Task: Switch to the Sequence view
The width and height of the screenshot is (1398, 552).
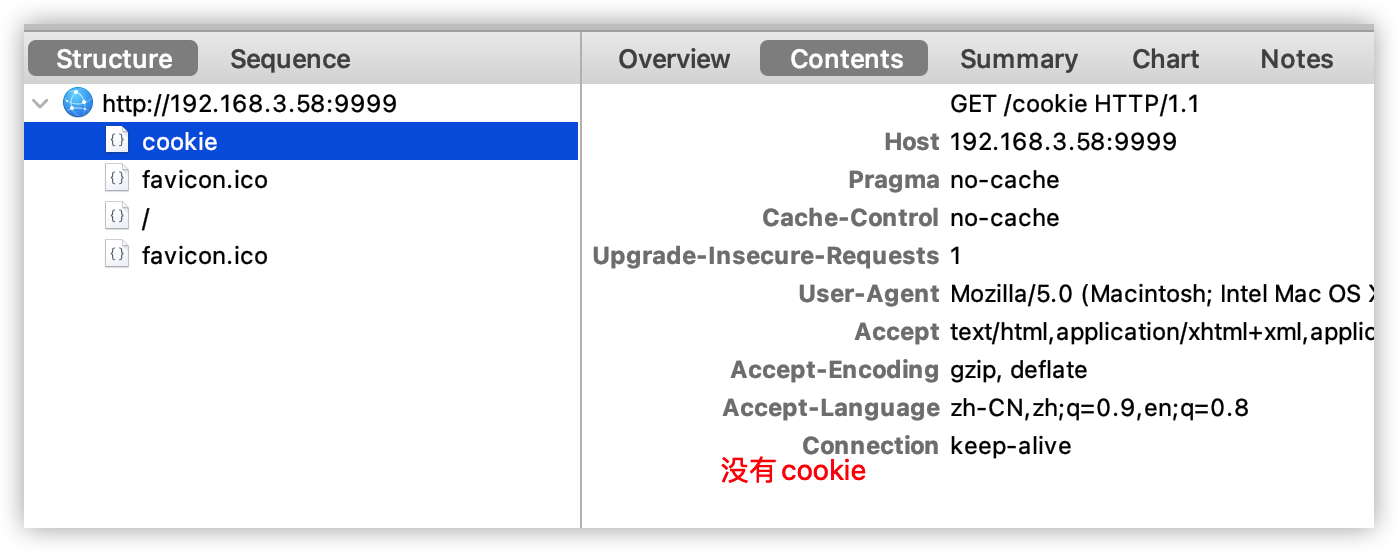Action: click(x=290, y=59)
